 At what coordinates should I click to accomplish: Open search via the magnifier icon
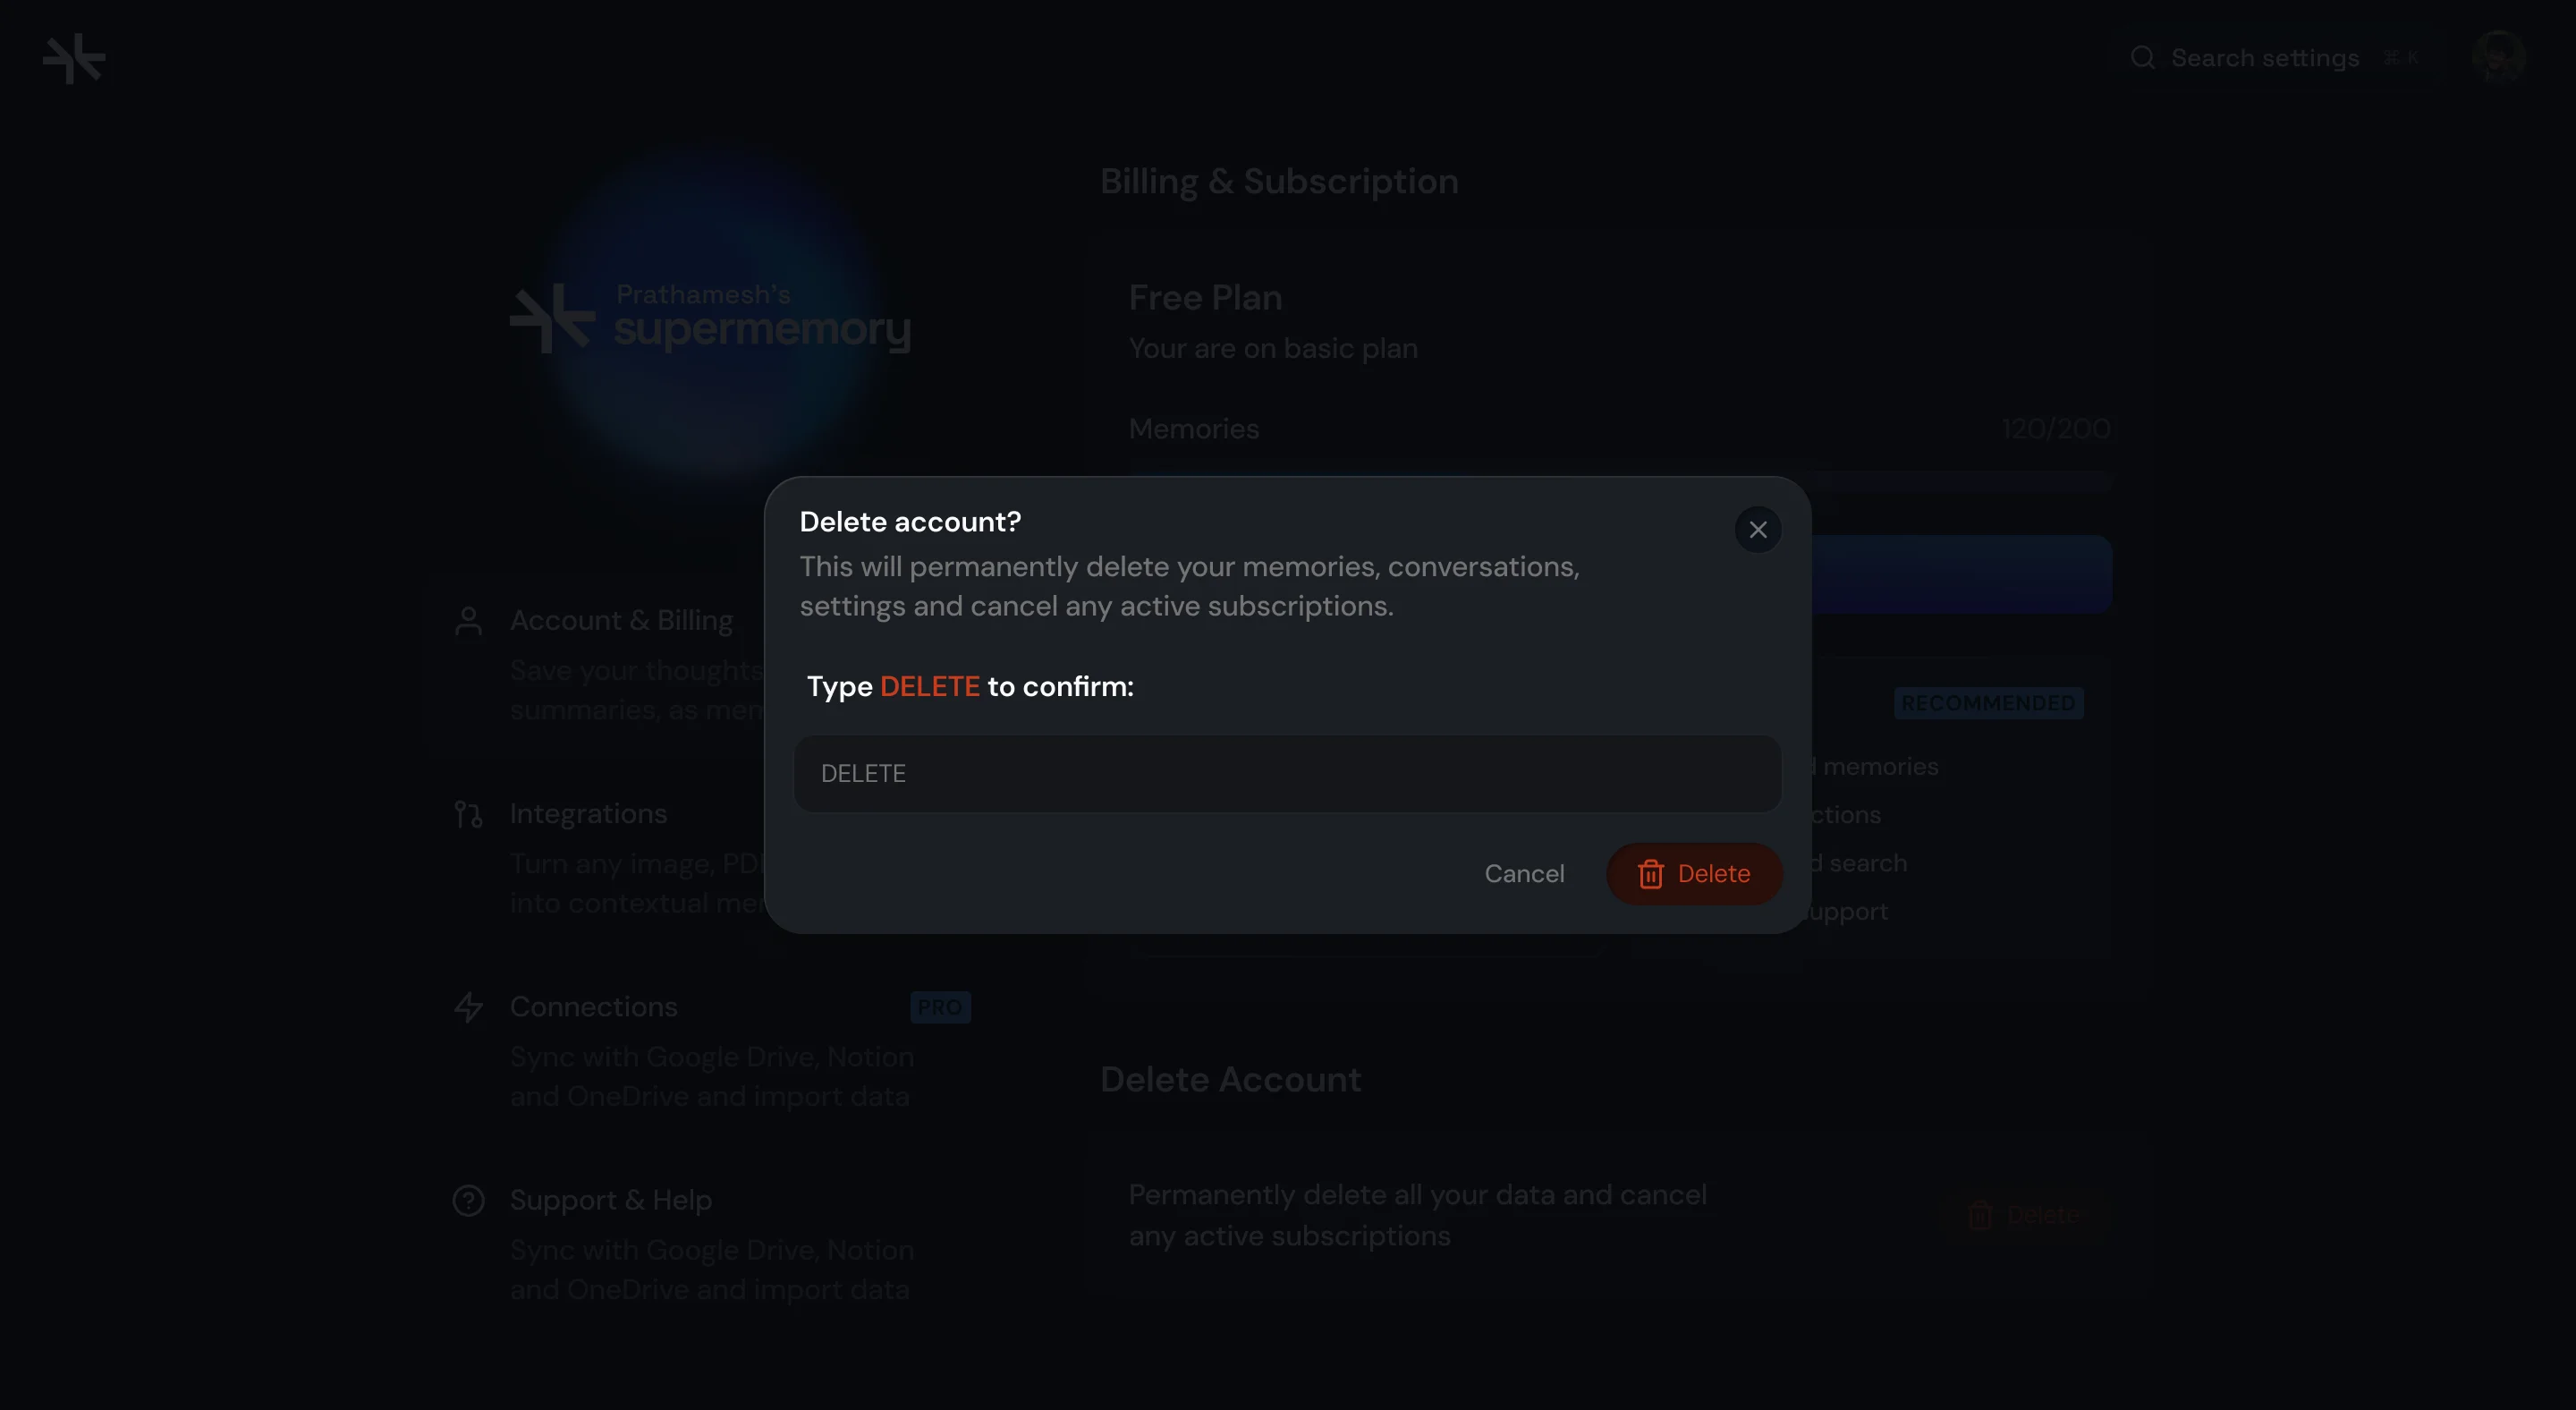tap(2143, 58)
